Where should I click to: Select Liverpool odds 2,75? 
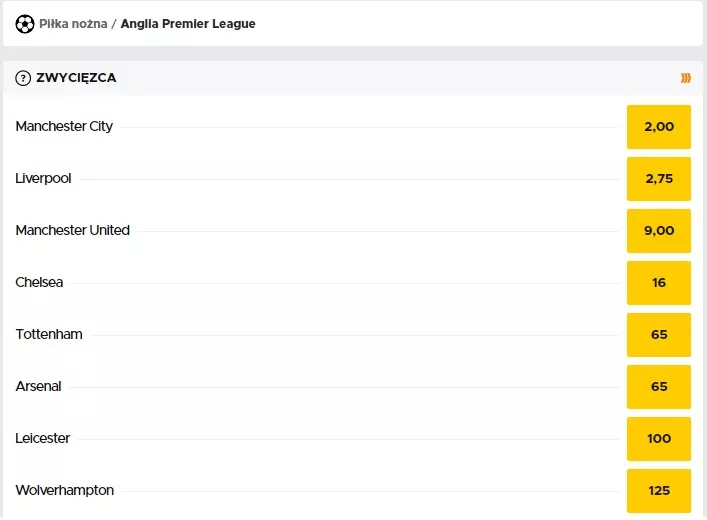click(x=659, y=179)
